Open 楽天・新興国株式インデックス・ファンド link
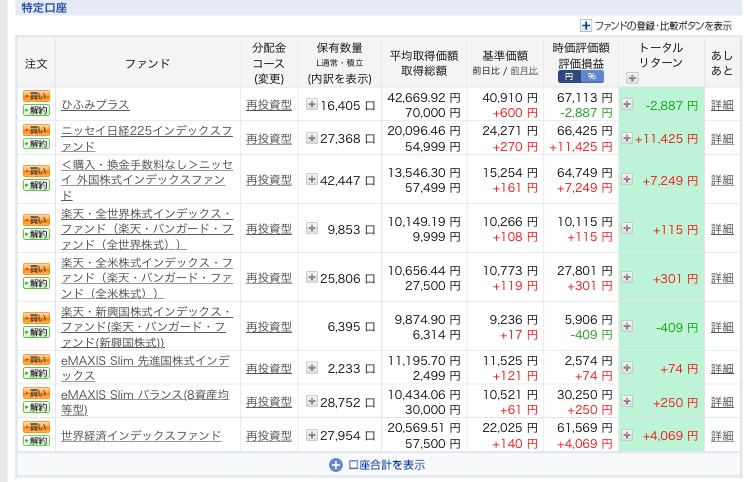This screenshot has height=482, width=750. [x=147, y=327]
